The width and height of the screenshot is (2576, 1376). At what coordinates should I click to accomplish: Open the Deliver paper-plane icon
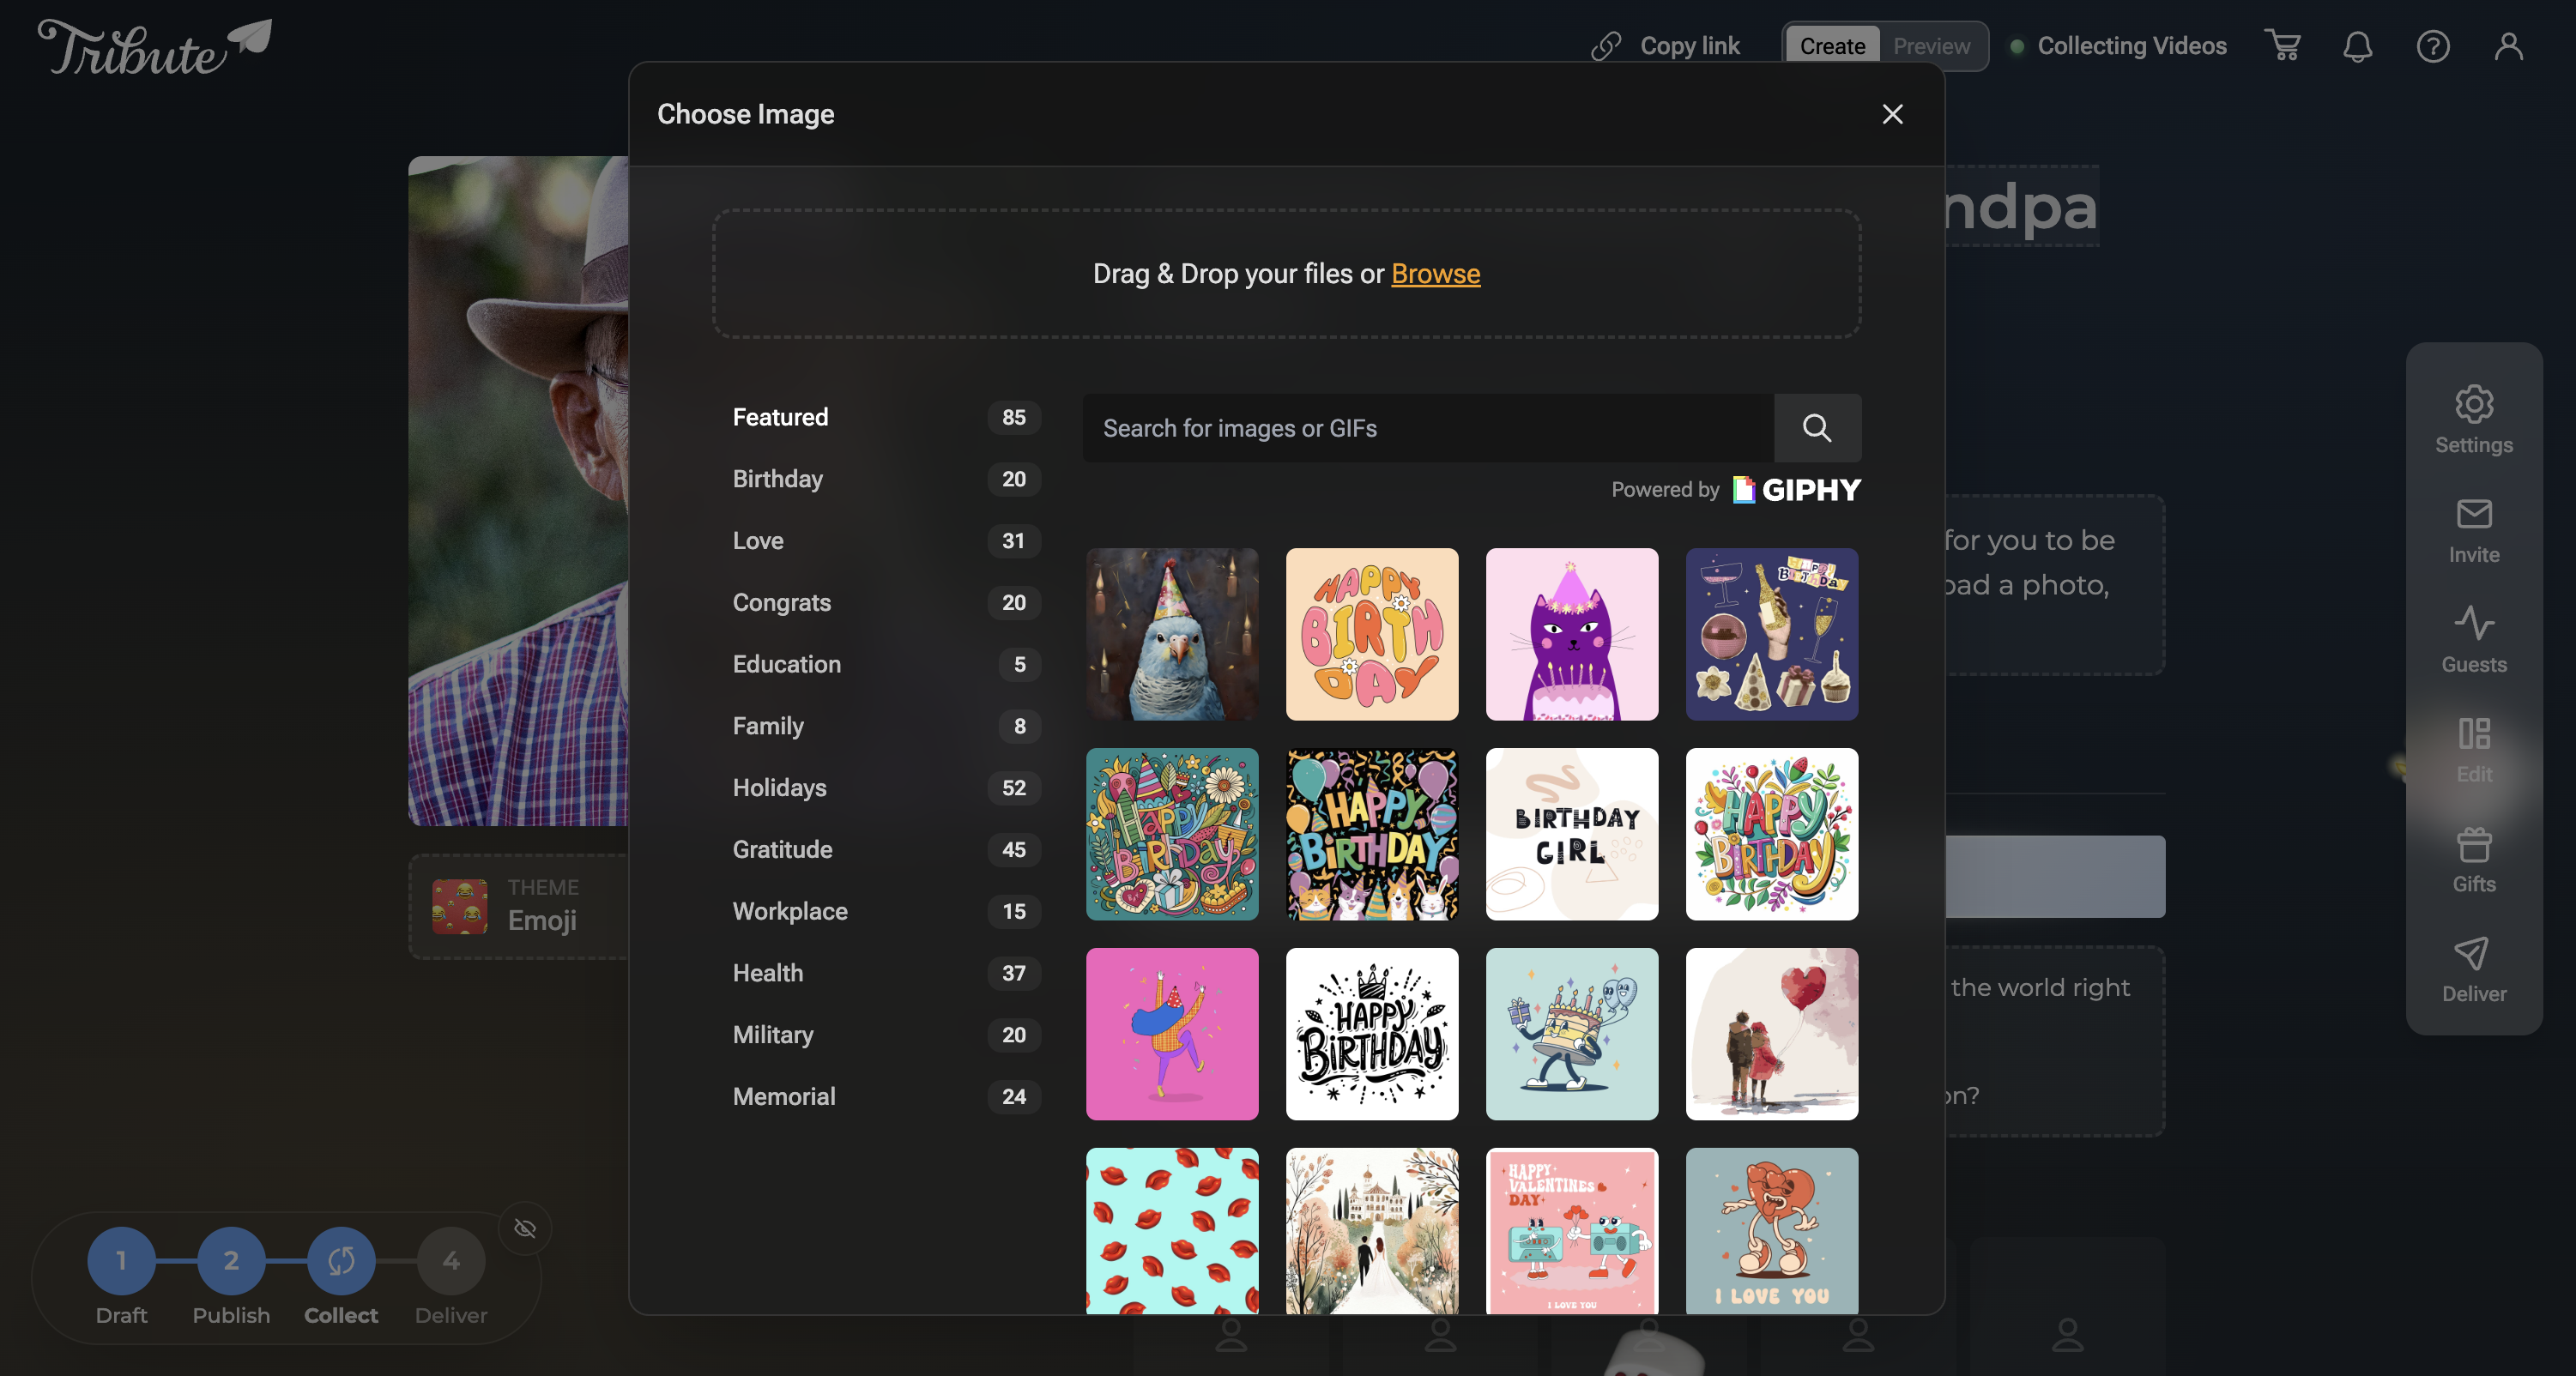(2473, 969)
